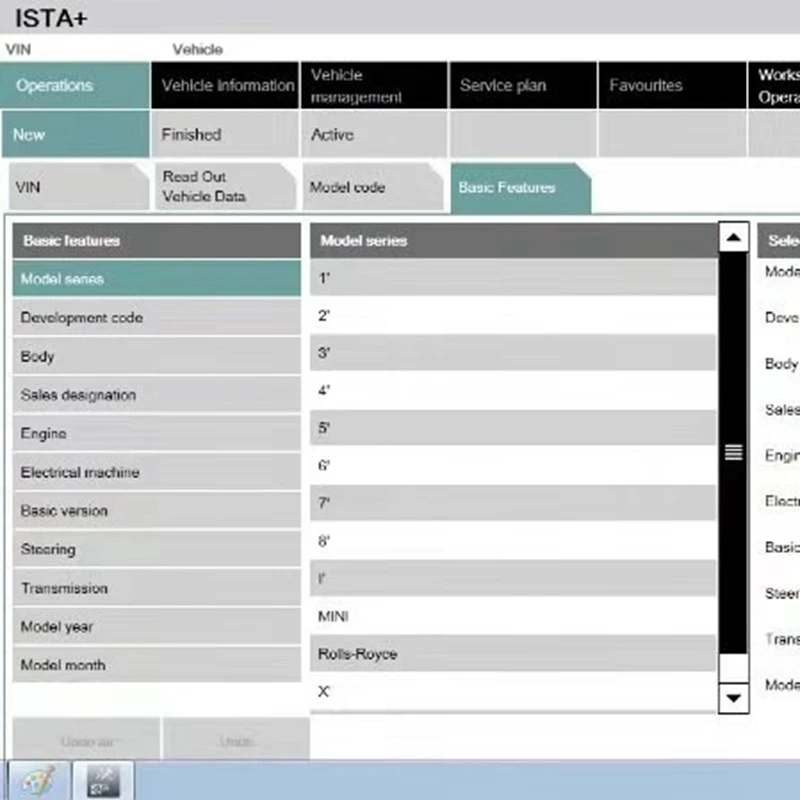This screenshot has width=800, height=800.
Task: Select the I' model series row
Action: pyautogui.click(x=513, y=578)
